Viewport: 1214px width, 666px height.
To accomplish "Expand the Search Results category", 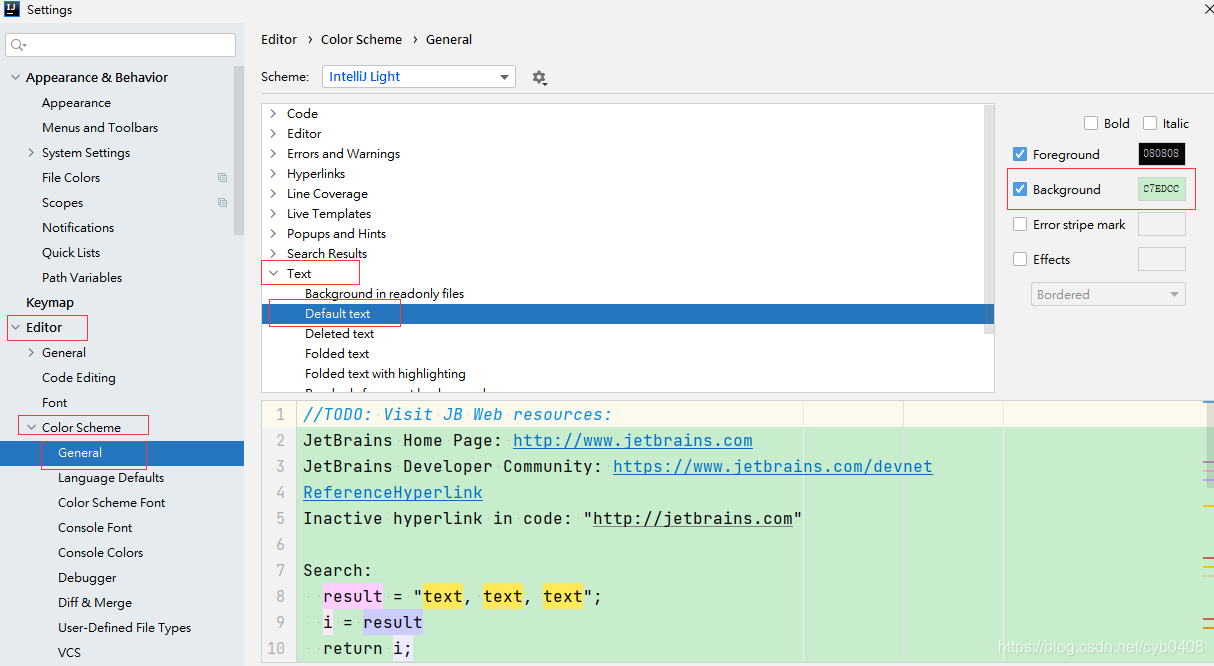I will 273,253.
